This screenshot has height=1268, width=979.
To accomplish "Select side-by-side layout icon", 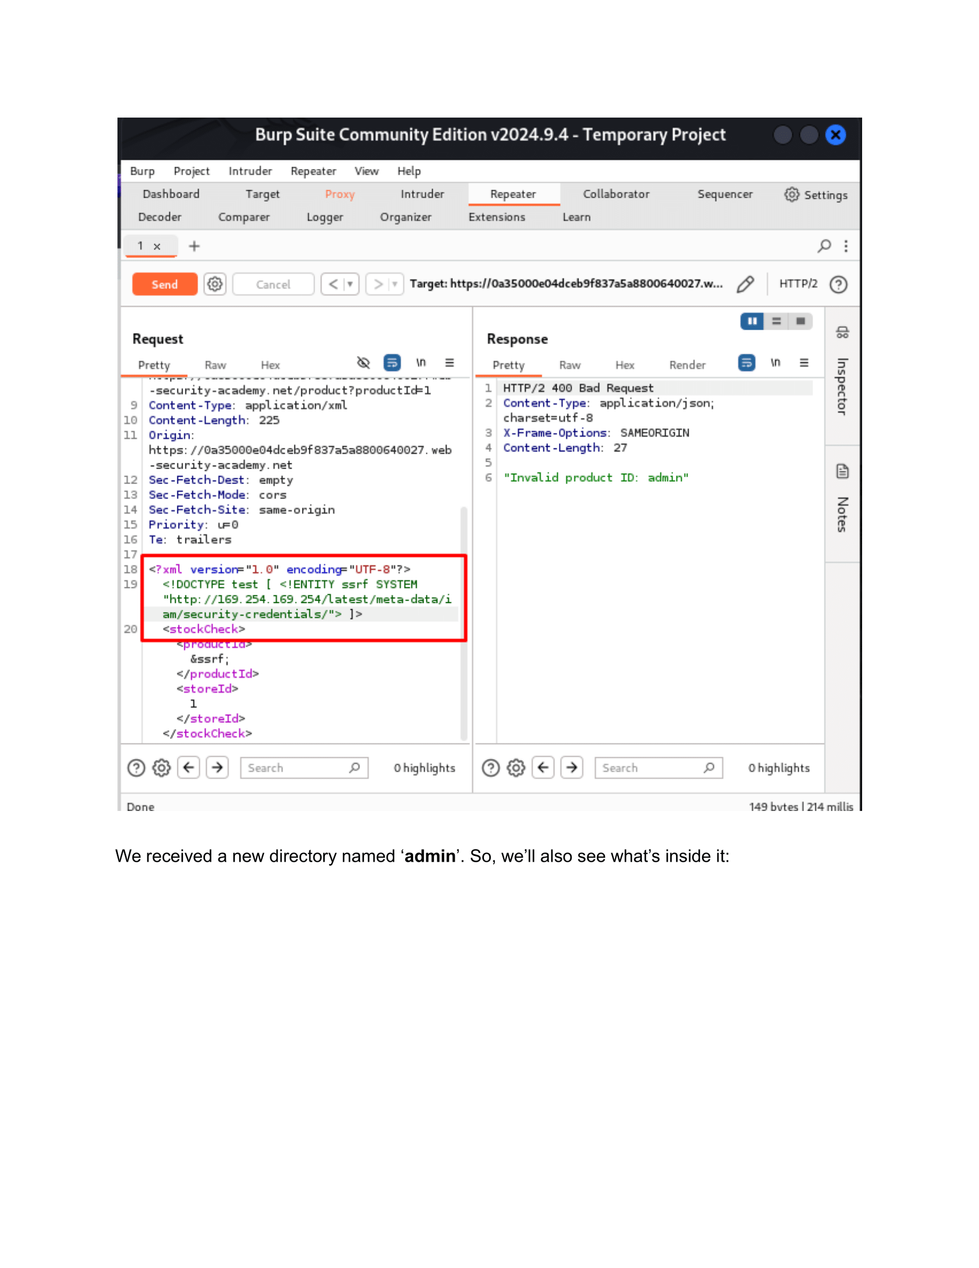I will [752, 321].
